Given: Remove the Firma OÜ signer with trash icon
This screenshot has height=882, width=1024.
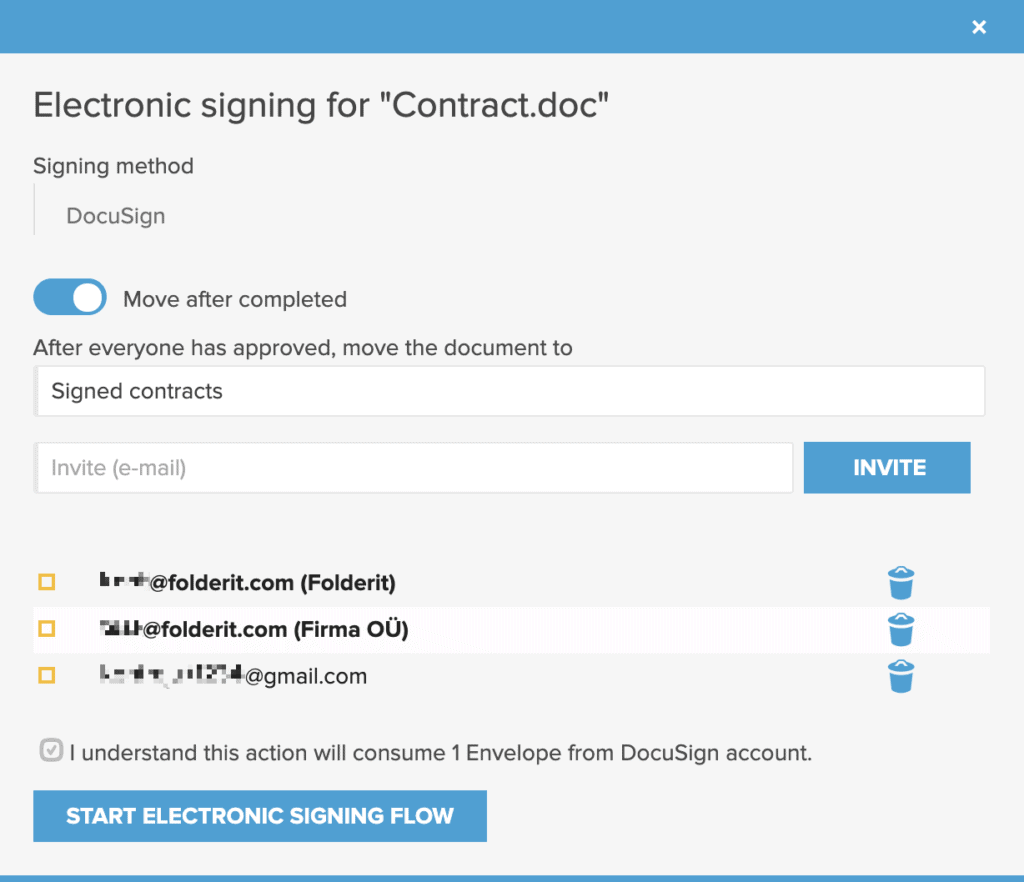Looking at the screenshot, I should click(x=900, y=629).
